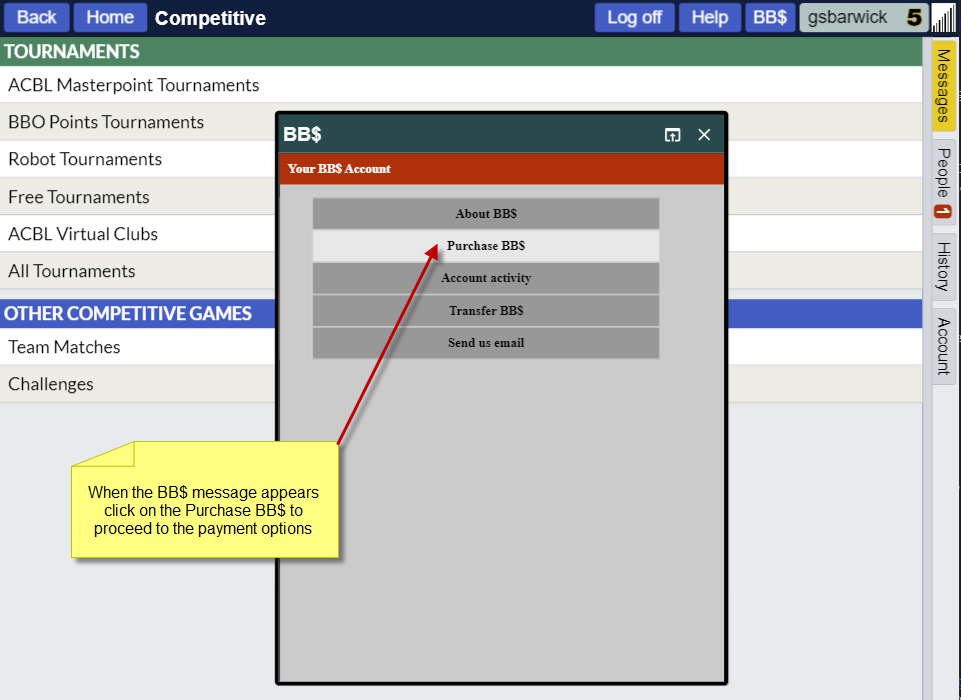The height and width of the screenshot is (700, 961).
Task: Open the Help button
Action: point(710,17)
